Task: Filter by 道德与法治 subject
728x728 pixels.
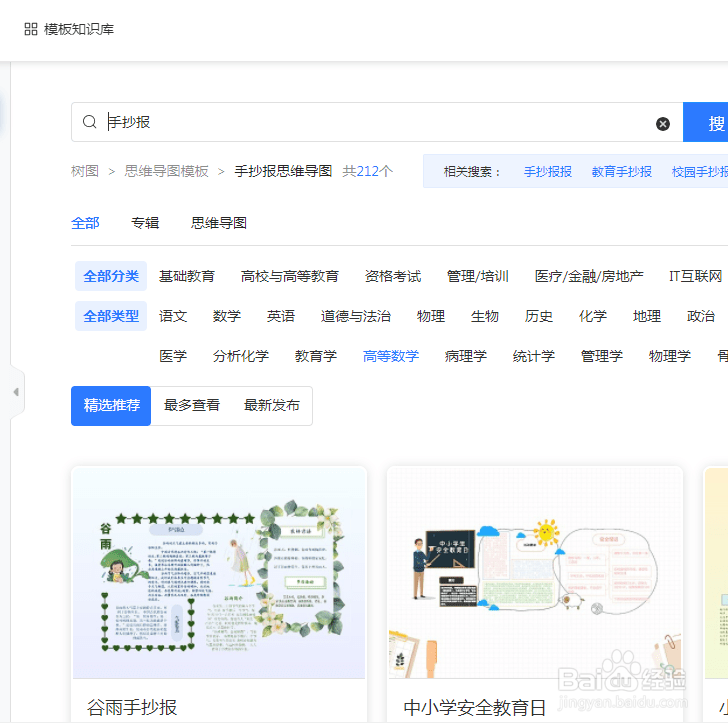Action: 356,316
